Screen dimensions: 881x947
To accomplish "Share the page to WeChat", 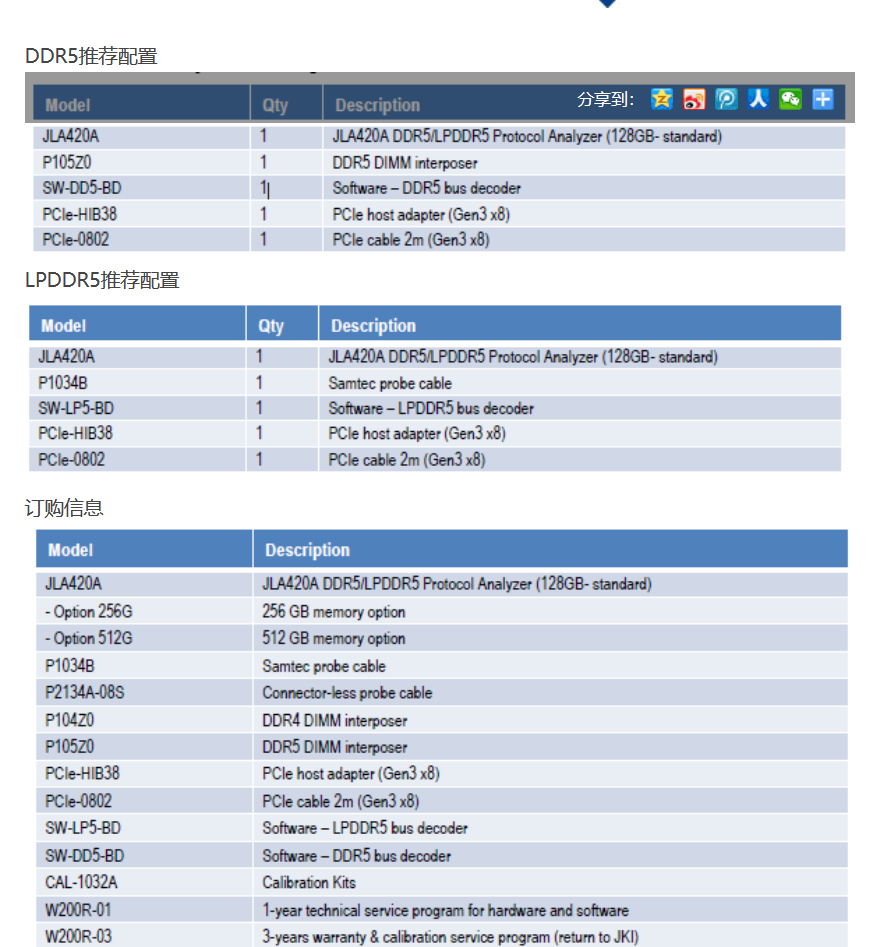I will pos(790,98).
